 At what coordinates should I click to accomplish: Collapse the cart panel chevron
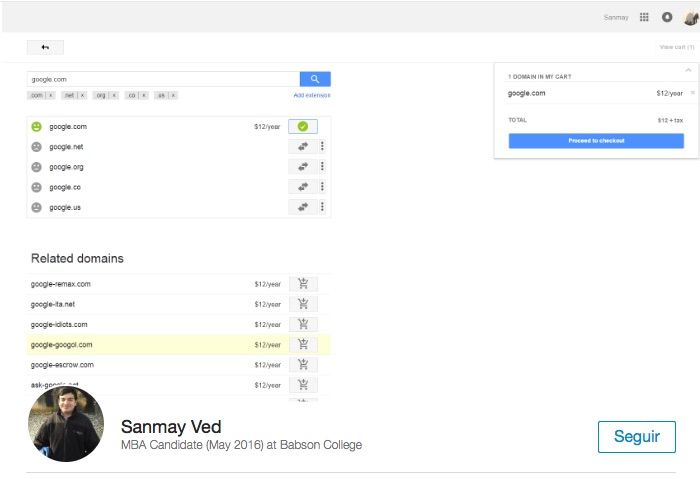(688, 70)
